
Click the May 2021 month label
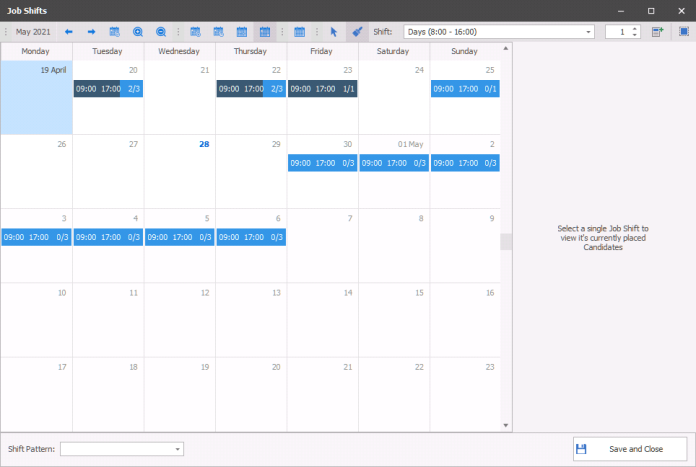click(32, 32)
